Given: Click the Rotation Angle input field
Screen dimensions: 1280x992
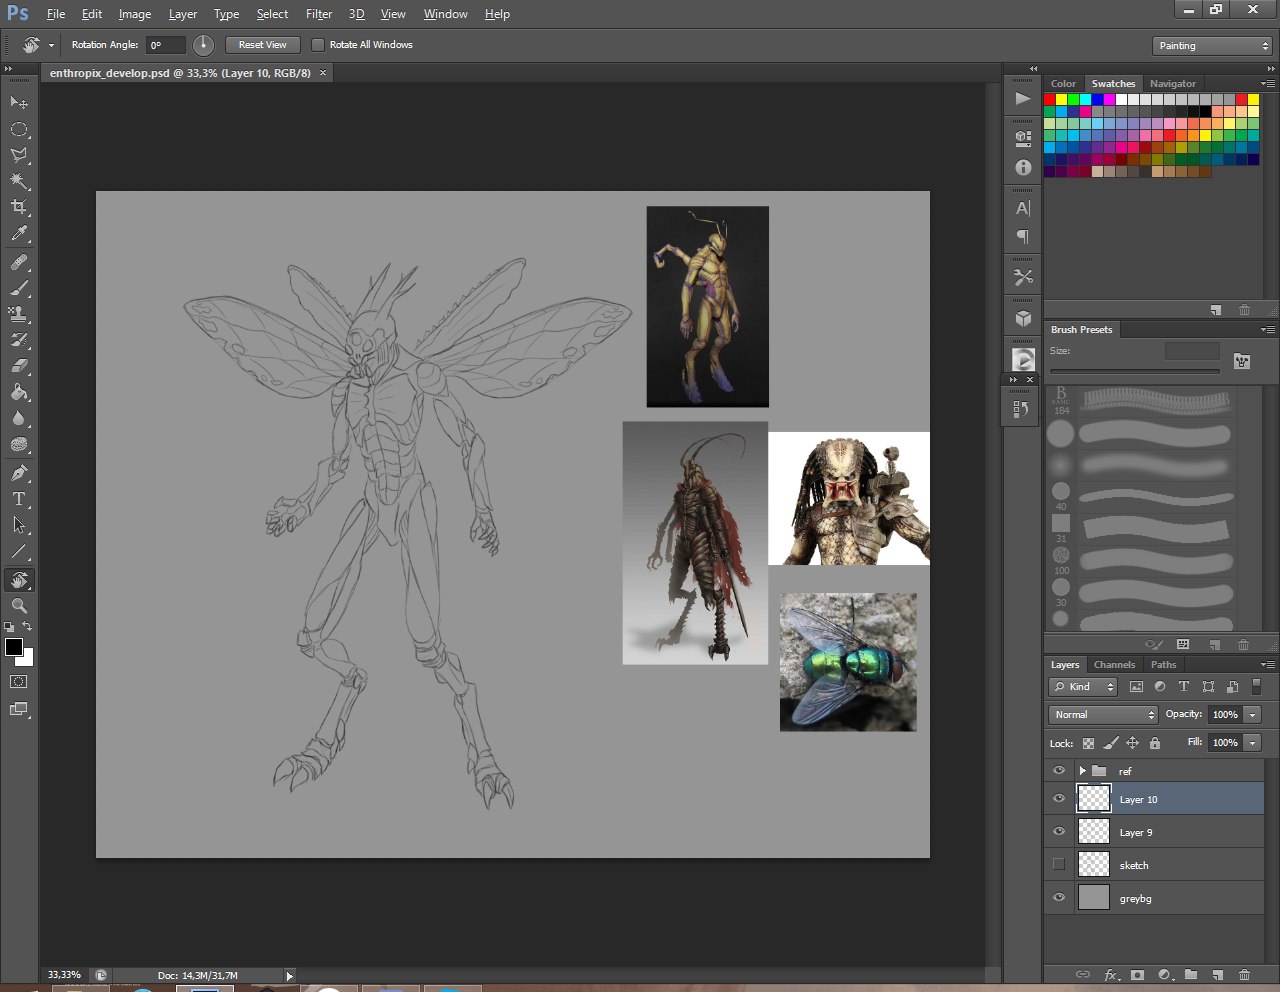Looking at the screenshot, I should (x=166, y=45).
